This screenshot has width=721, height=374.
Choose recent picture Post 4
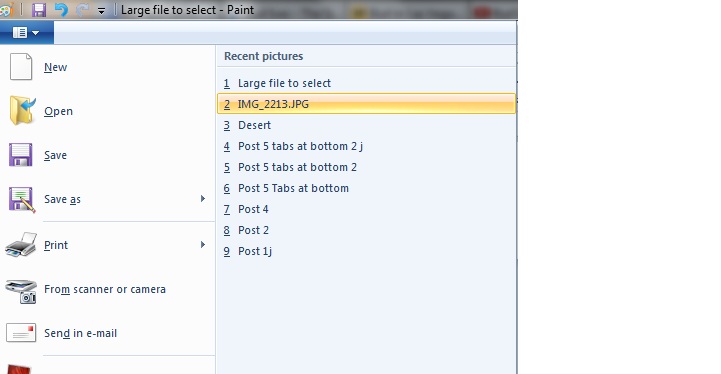[366, 209]
